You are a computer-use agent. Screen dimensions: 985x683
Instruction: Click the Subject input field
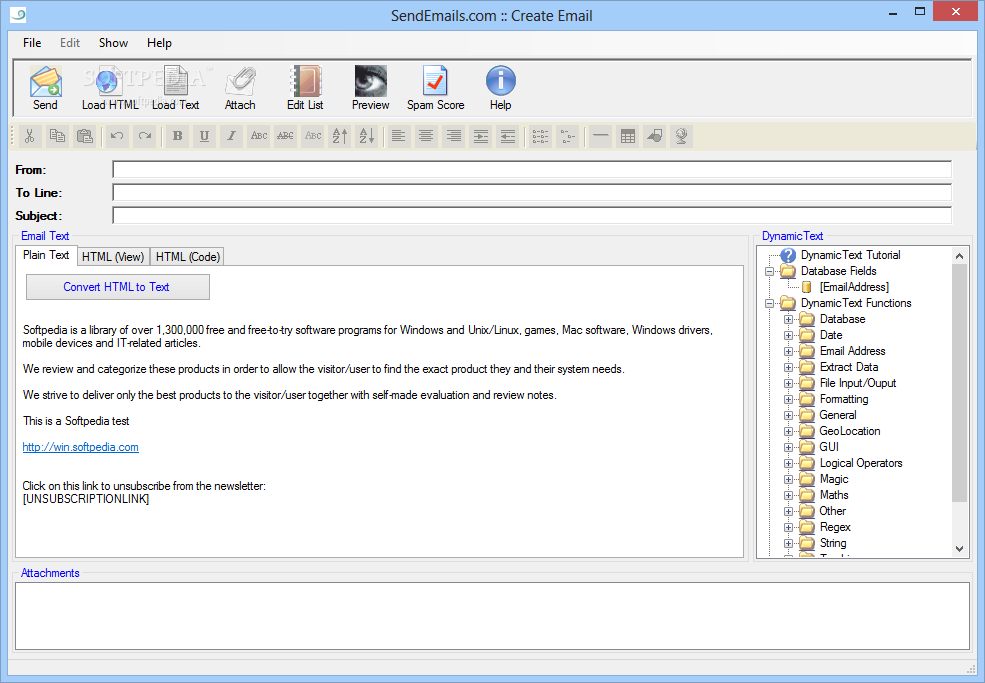(x=532, y=216)
